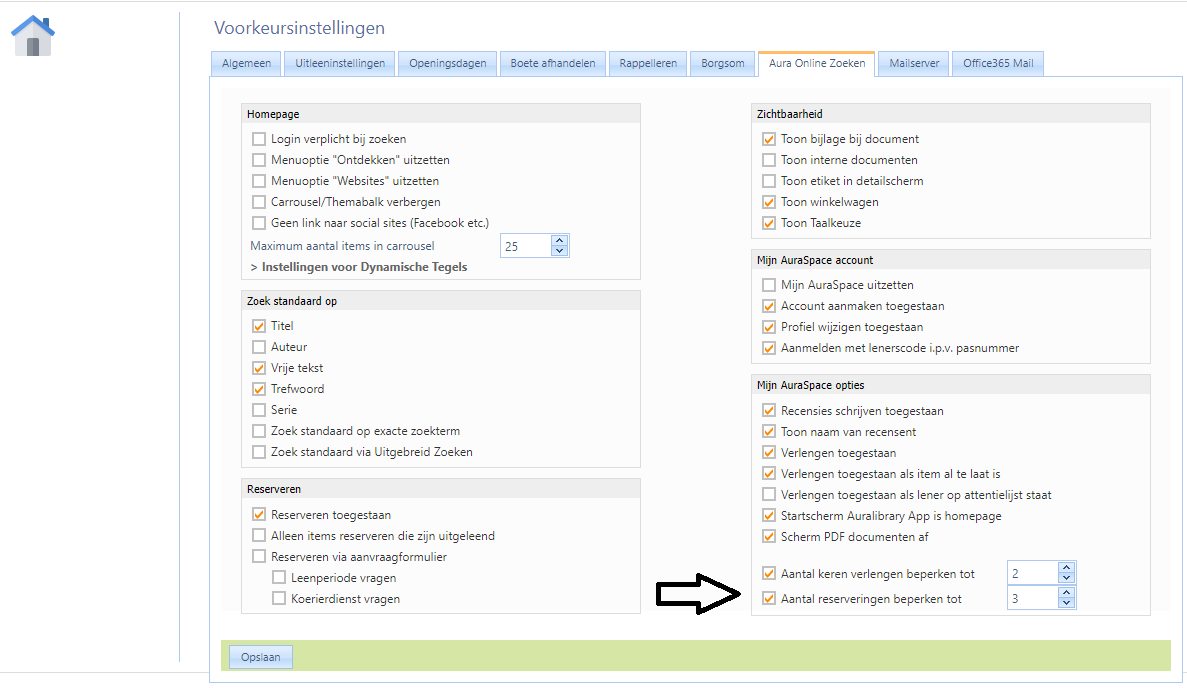Screen dimensions: 1187x688
Task: Increase renewal limit with up arrow
Action: point(1066,568)
